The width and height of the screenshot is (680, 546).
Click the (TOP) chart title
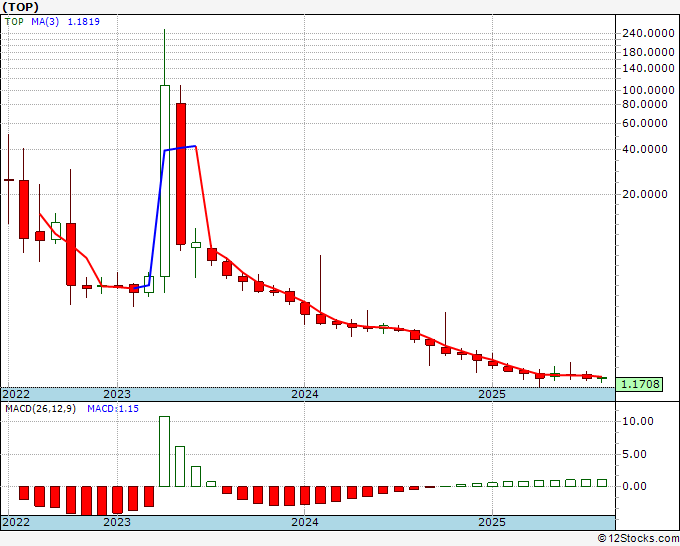point(20,7)
